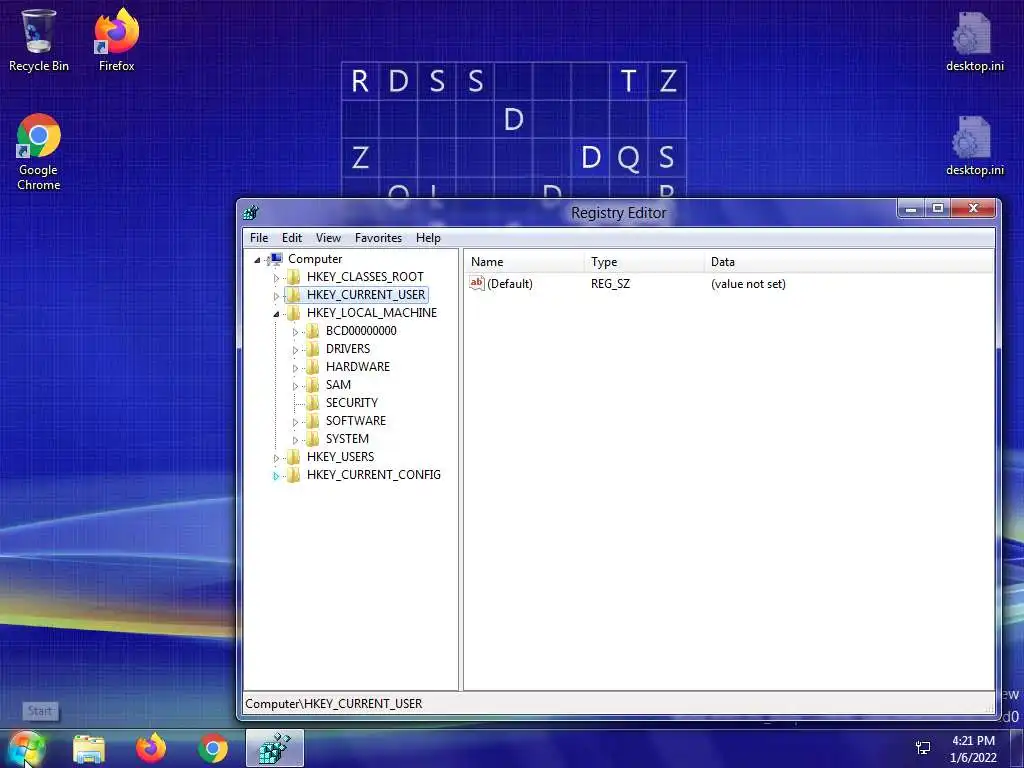Screen dimensions: 1024x768
Task: Click the Data column header
Action: click(849, 262)
